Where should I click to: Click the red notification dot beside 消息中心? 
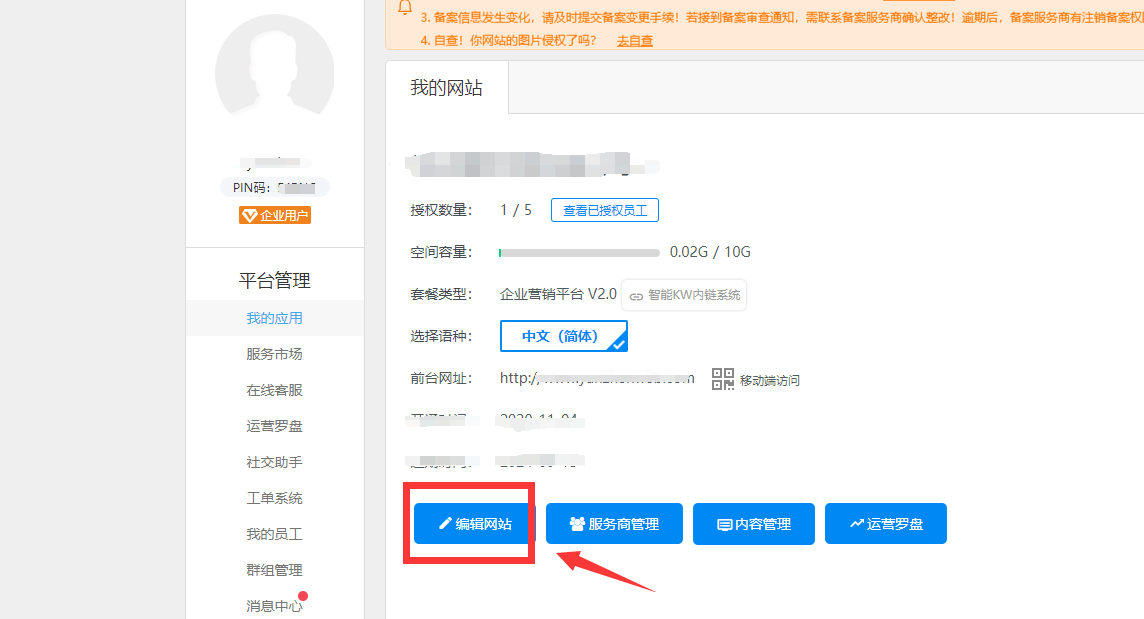(x=303, y=598)
